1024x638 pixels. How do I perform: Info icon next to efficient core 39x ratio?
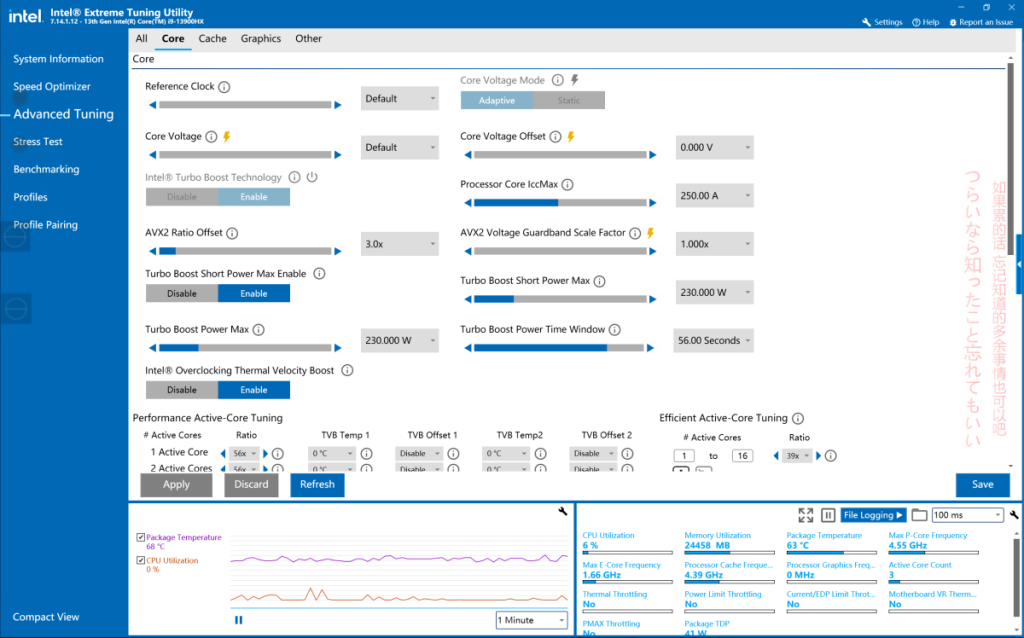pyautogui.click(x=831, y=456)
